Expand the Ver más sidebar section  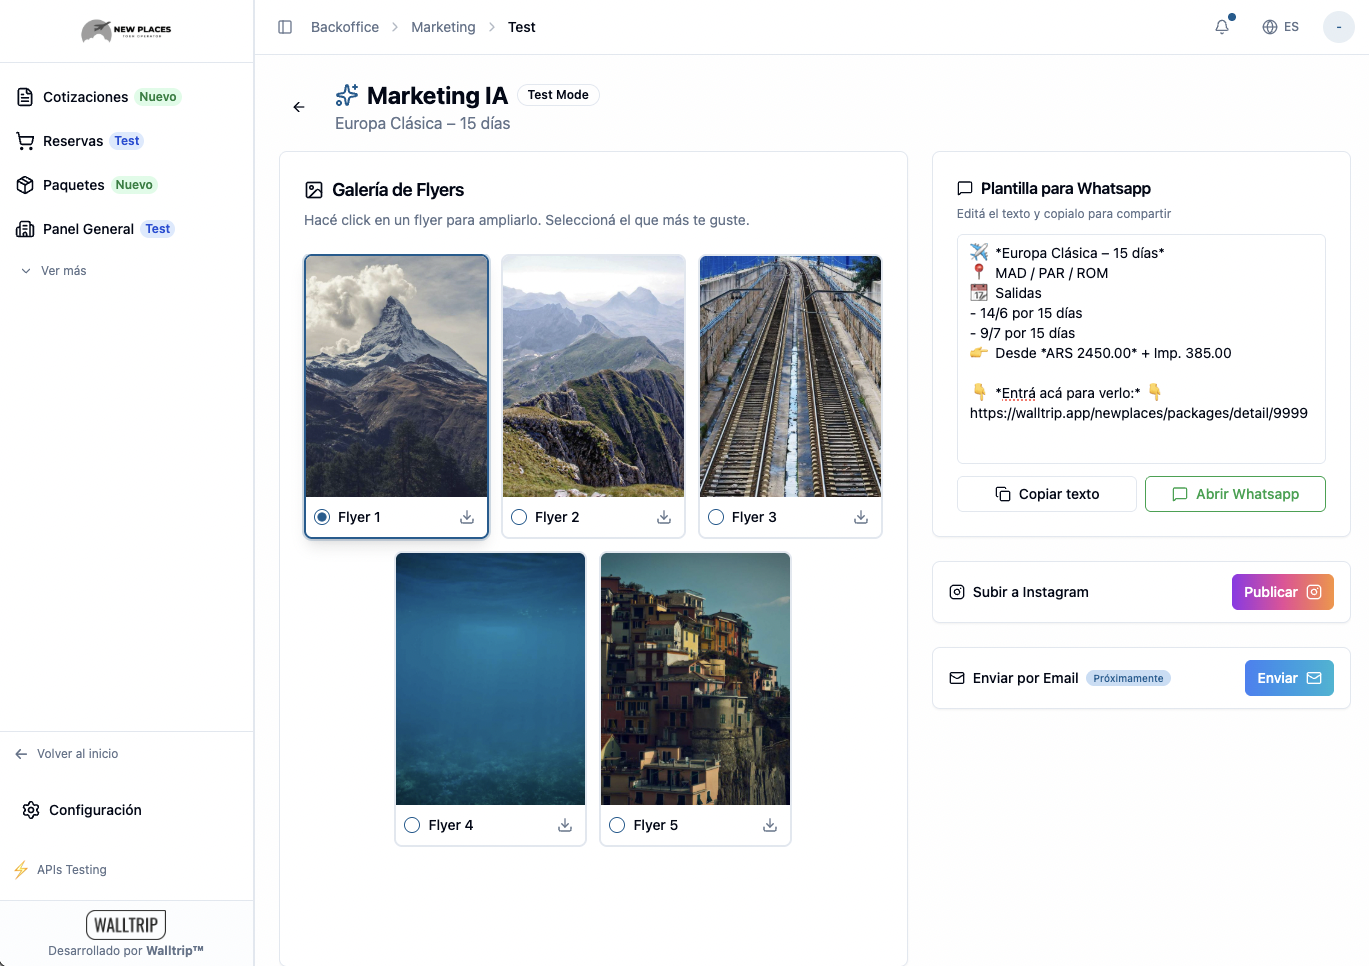[x=54, y=271]
